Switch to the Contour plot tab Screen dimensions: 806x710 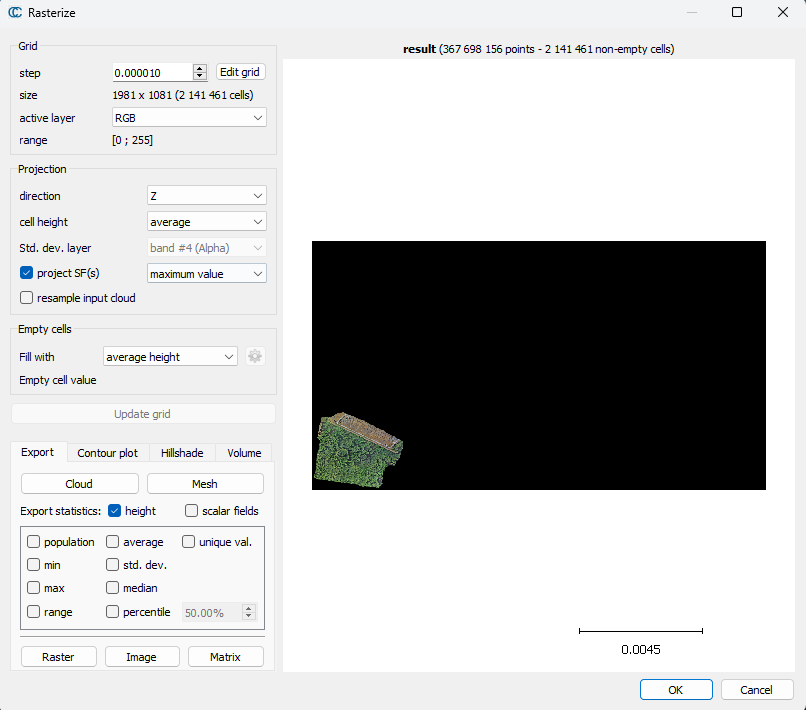pos(108,453)
